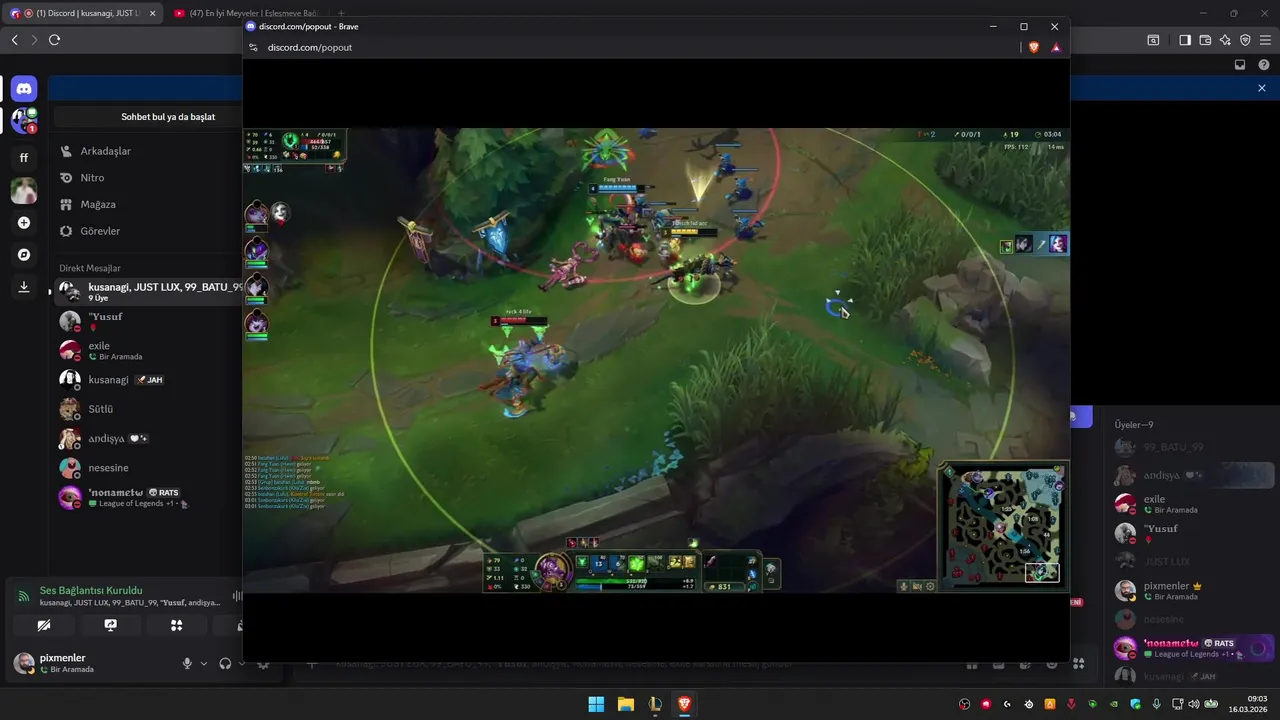The height and width of the screenshot is (720, 1280).
Task: Click the 'Sohbet bul ya da başlat' search box
Action: pyautogui.click(x=148, y=117)
